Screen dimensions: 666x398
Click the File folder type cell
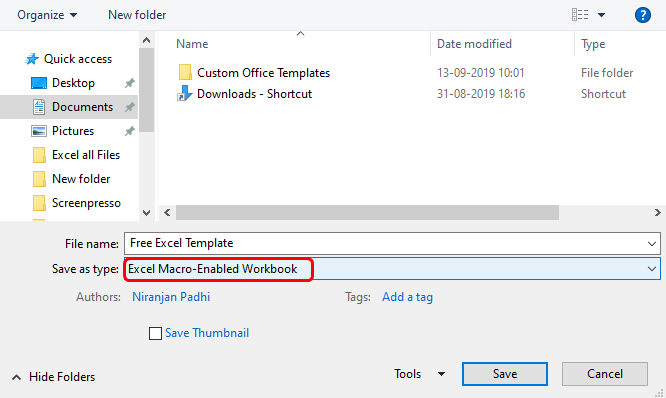(x=607, y=73)
